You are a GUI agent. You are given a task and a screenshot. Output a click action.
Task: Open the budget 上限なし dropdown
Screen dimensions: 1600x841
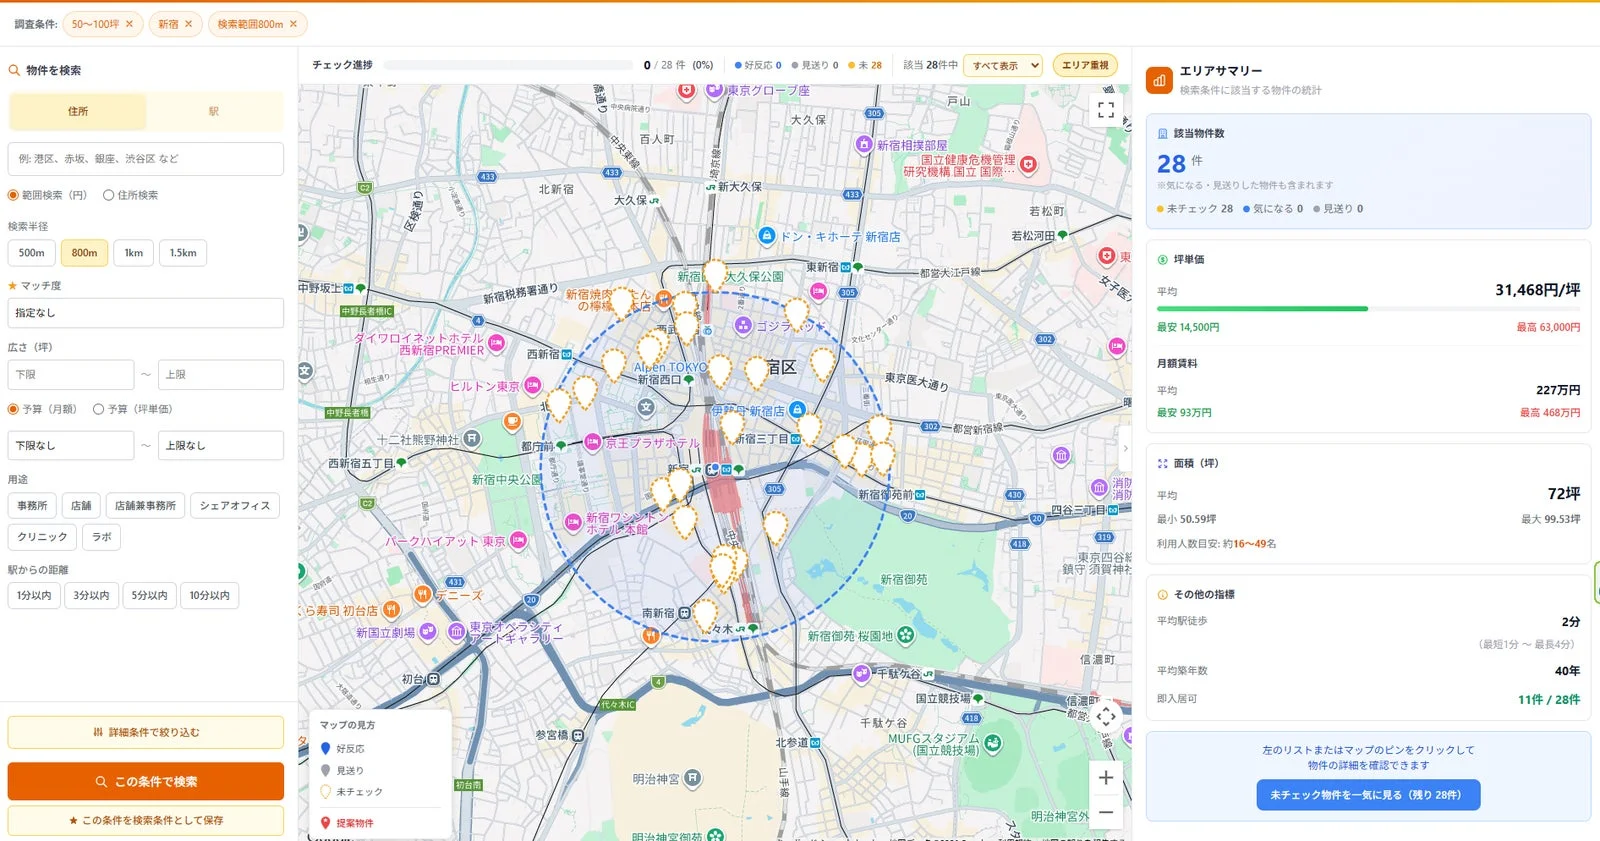coord(221,445)
